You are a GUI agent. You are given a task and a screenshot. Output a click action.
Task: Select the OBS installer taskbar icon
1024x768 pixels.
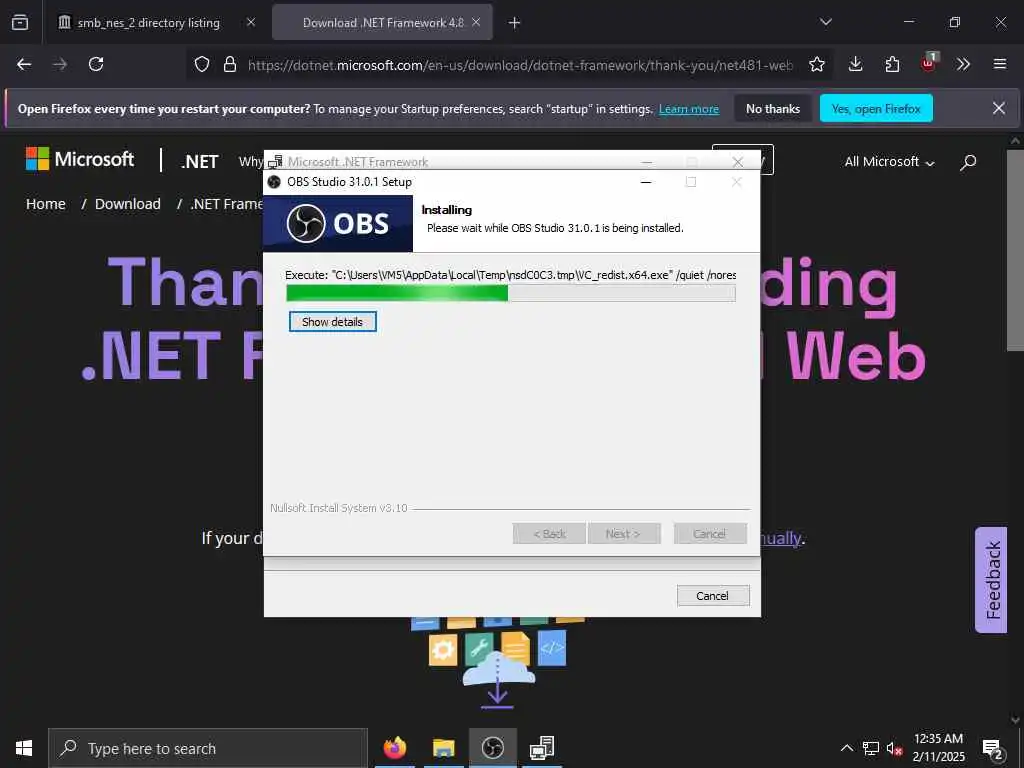point(492,748)
